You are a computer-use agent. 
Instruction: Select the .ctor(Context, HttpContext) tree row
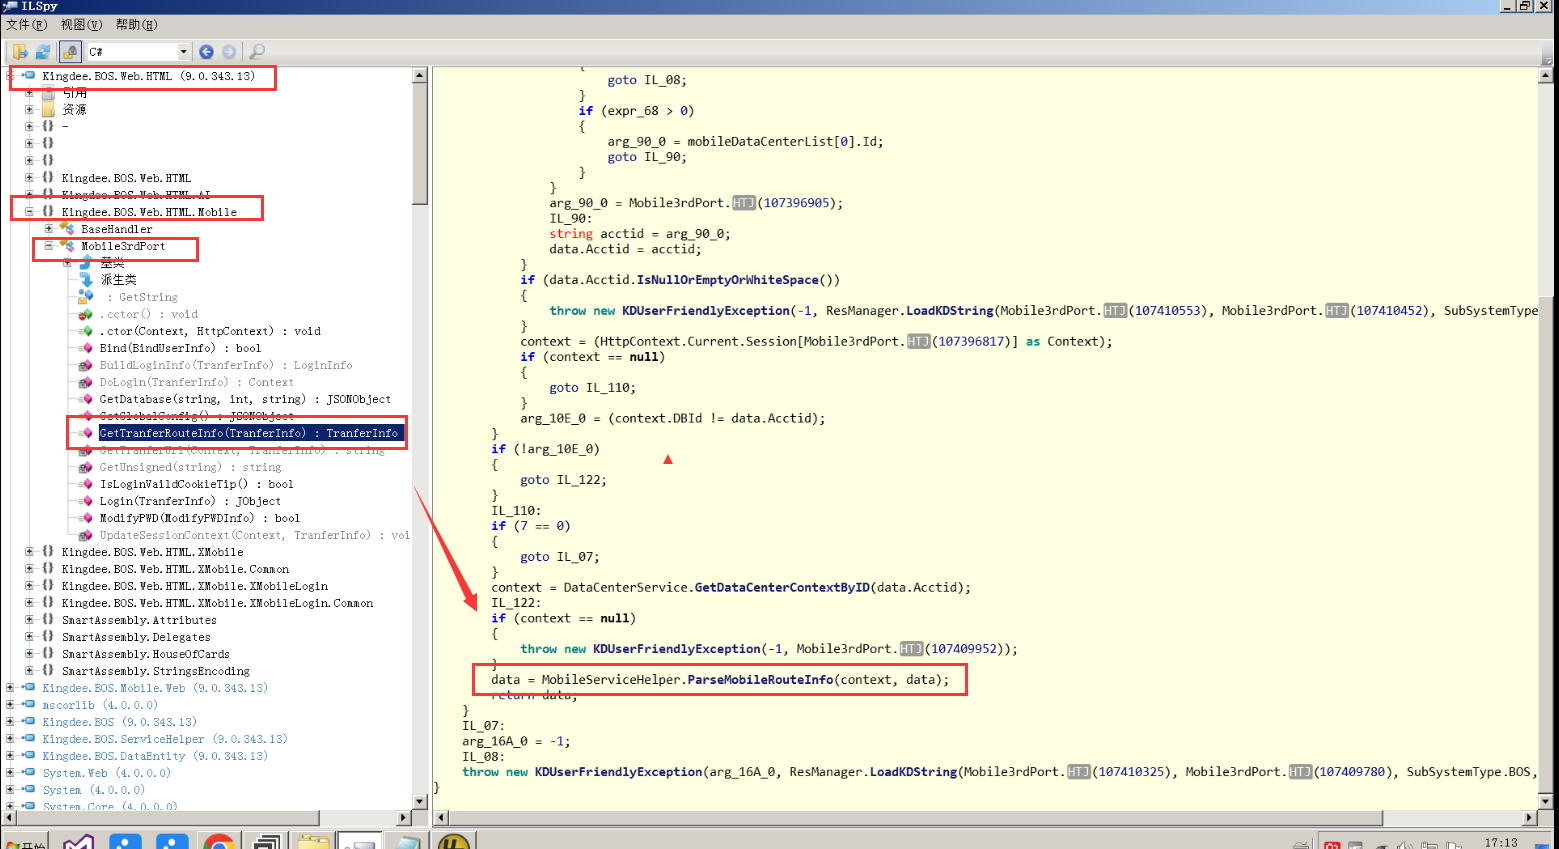point(210,331)
